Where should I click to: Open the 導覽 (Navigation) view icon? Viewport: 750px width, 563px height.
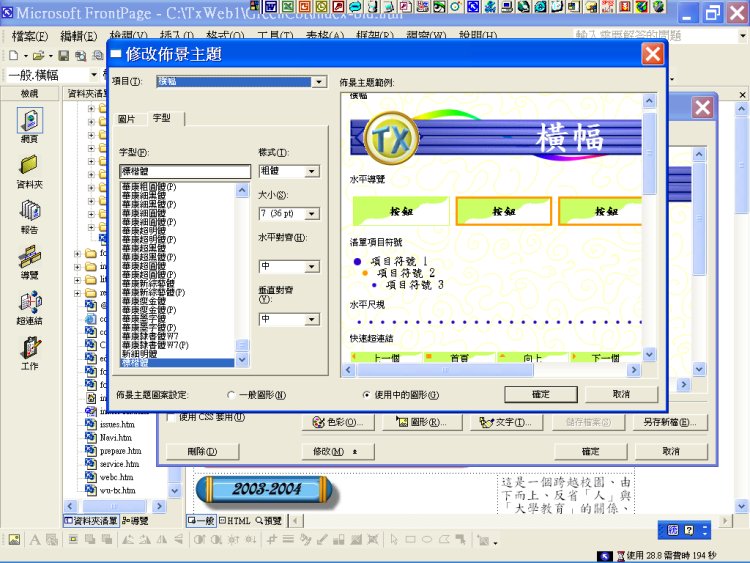click(x=30, y=262)
